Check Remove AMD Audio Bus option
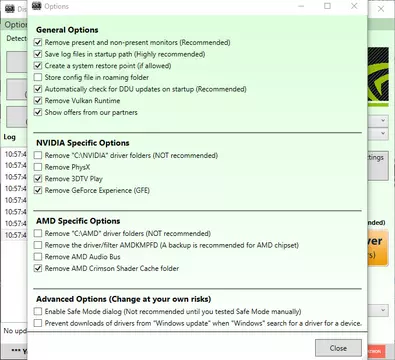The height and width of the screenshot is (360, 395). (x=38, y=257)
